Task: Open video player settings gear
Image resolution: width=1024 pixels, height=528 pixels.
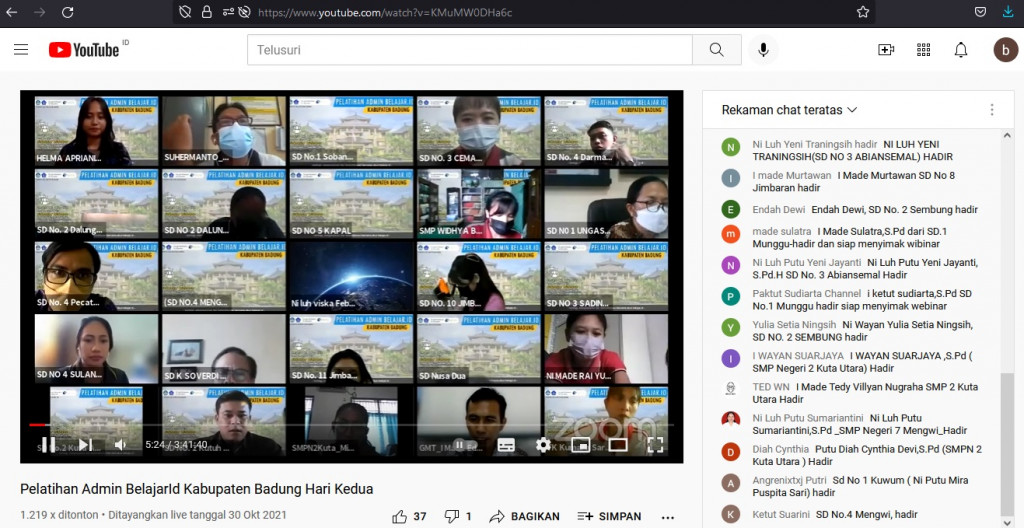Action: [543, 445]
